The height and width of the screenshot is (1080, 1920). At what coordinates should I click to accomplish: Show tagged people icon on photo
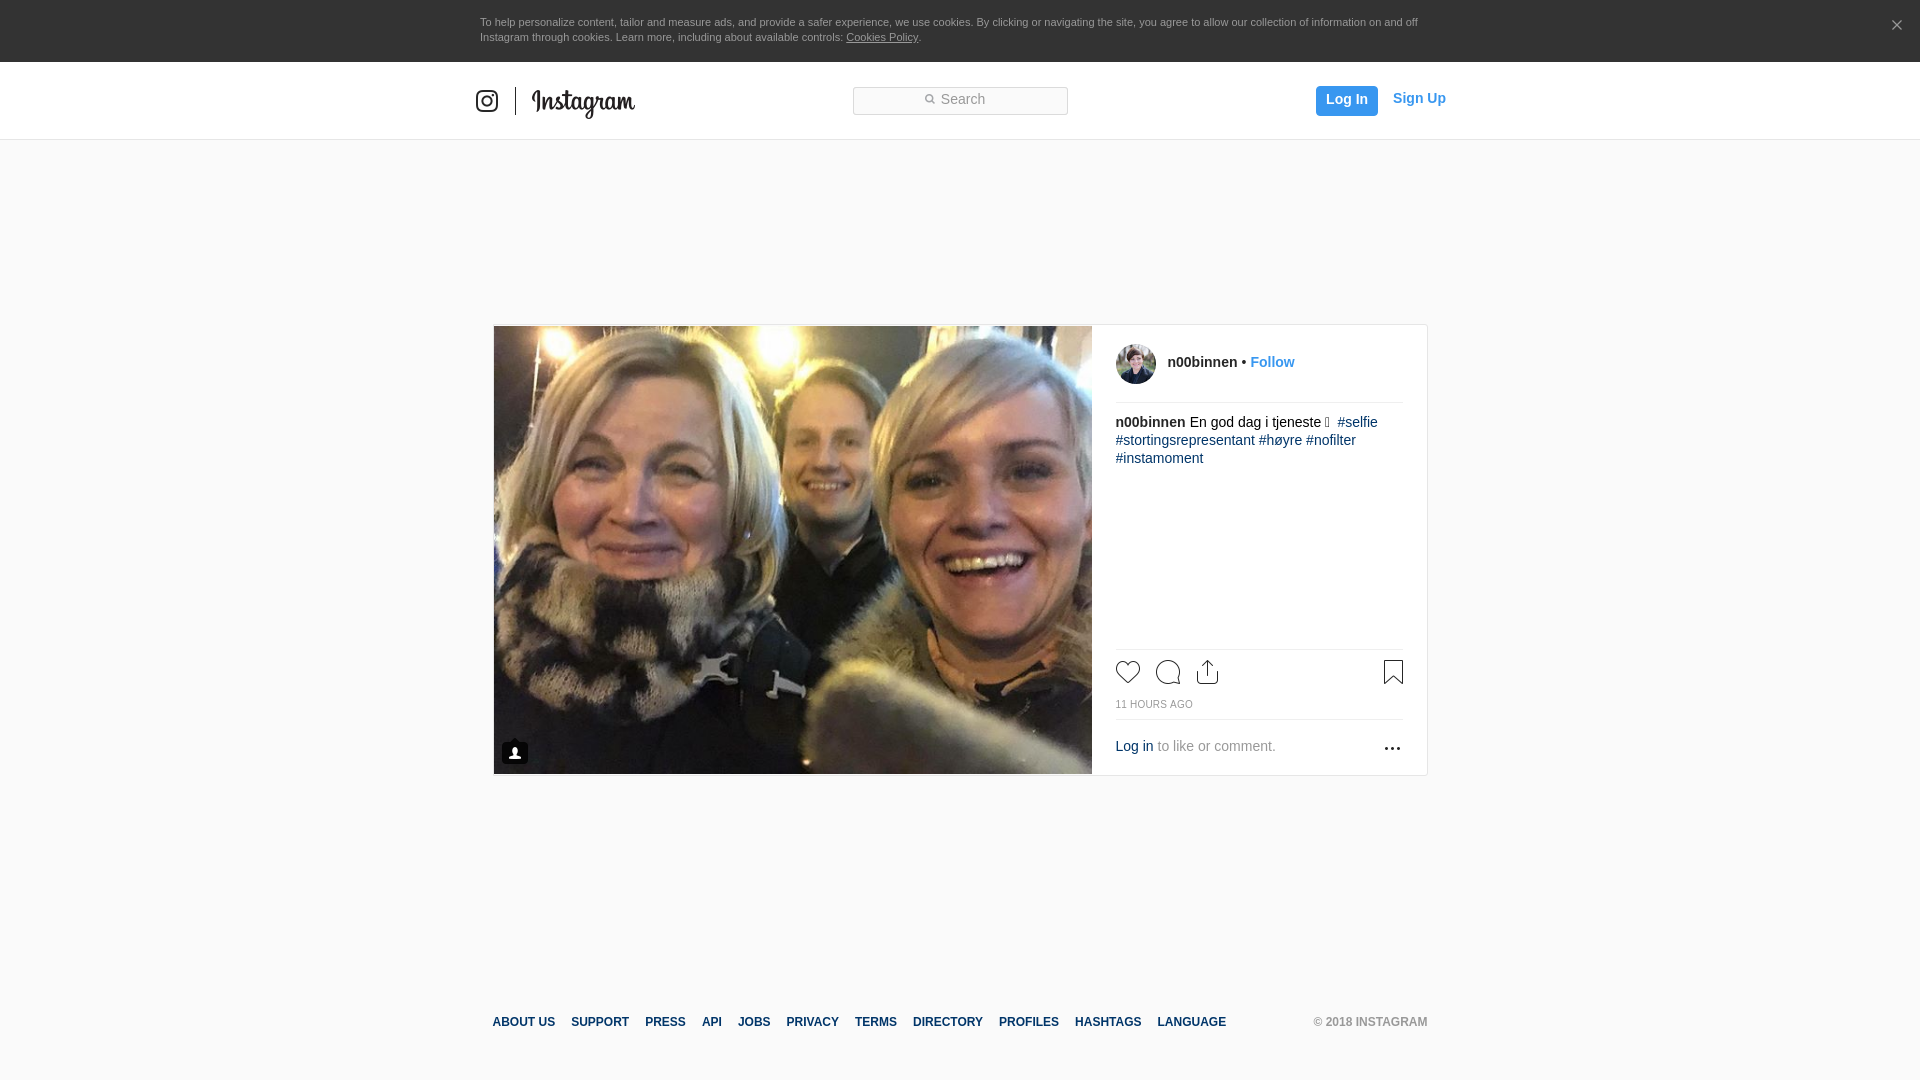click(x=515, y=752)
